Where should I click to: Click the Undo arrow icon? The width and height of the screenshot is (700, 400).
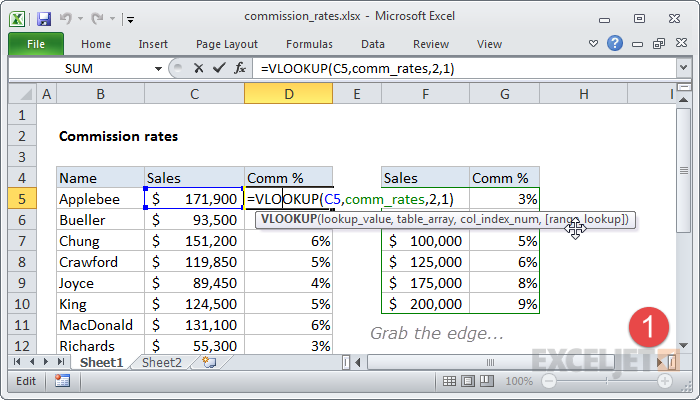pyautogui.click(x=65, y=18)
